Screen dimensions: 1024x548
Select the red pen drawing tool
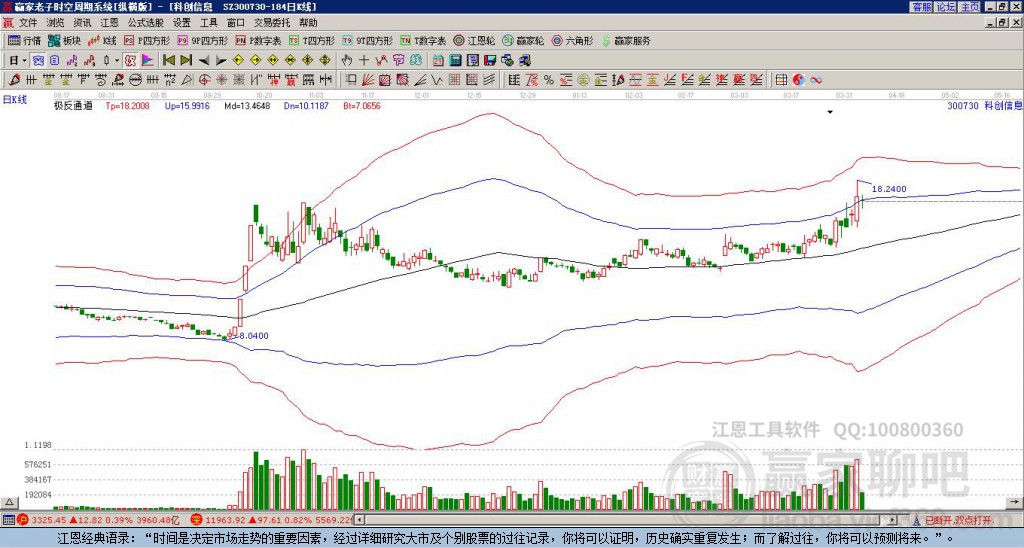click(x=14, y=80)
